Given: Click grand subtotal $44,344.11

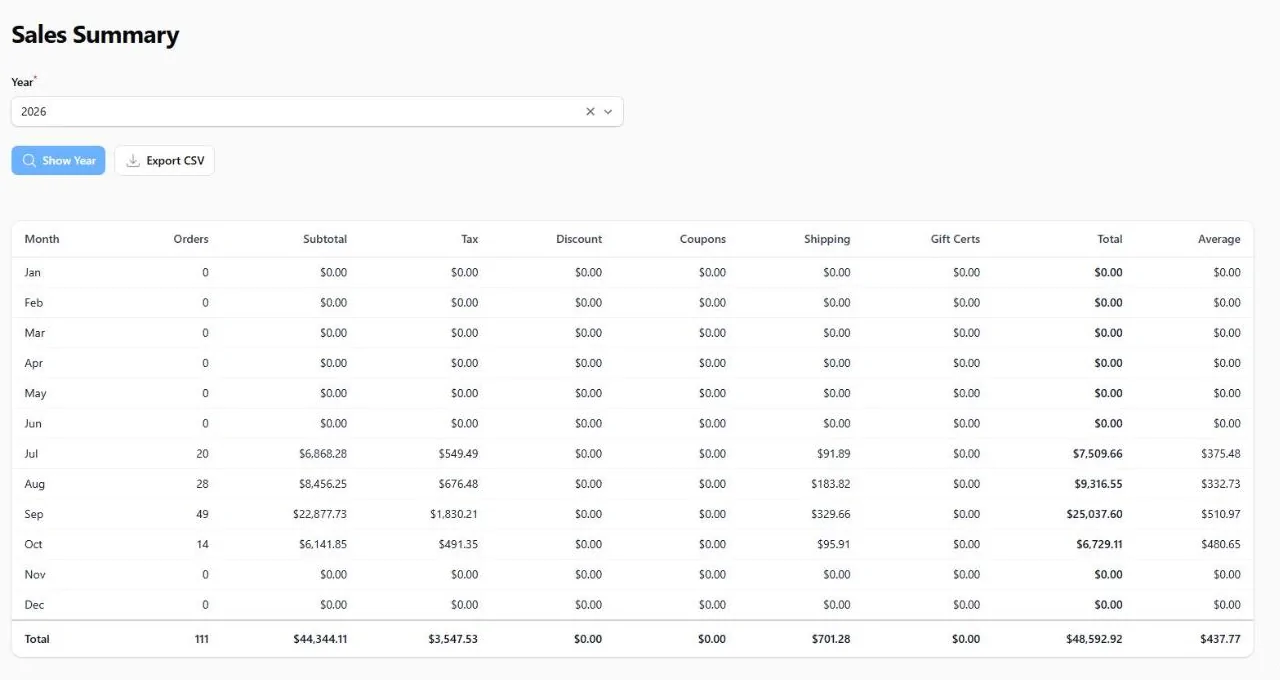Looking at the screenshot, I should (x=321, y=639).
